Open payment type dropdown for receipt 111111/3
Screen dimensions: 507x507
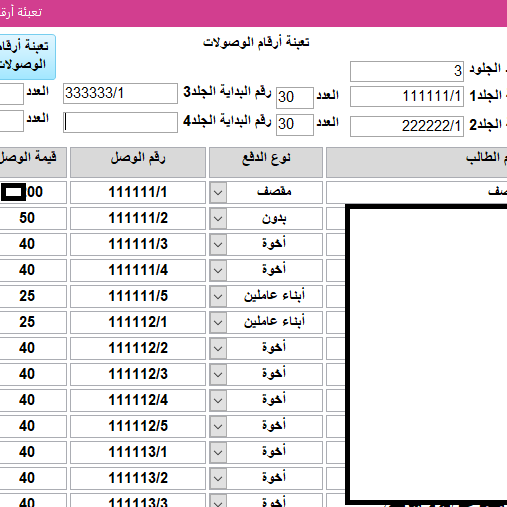218,244
